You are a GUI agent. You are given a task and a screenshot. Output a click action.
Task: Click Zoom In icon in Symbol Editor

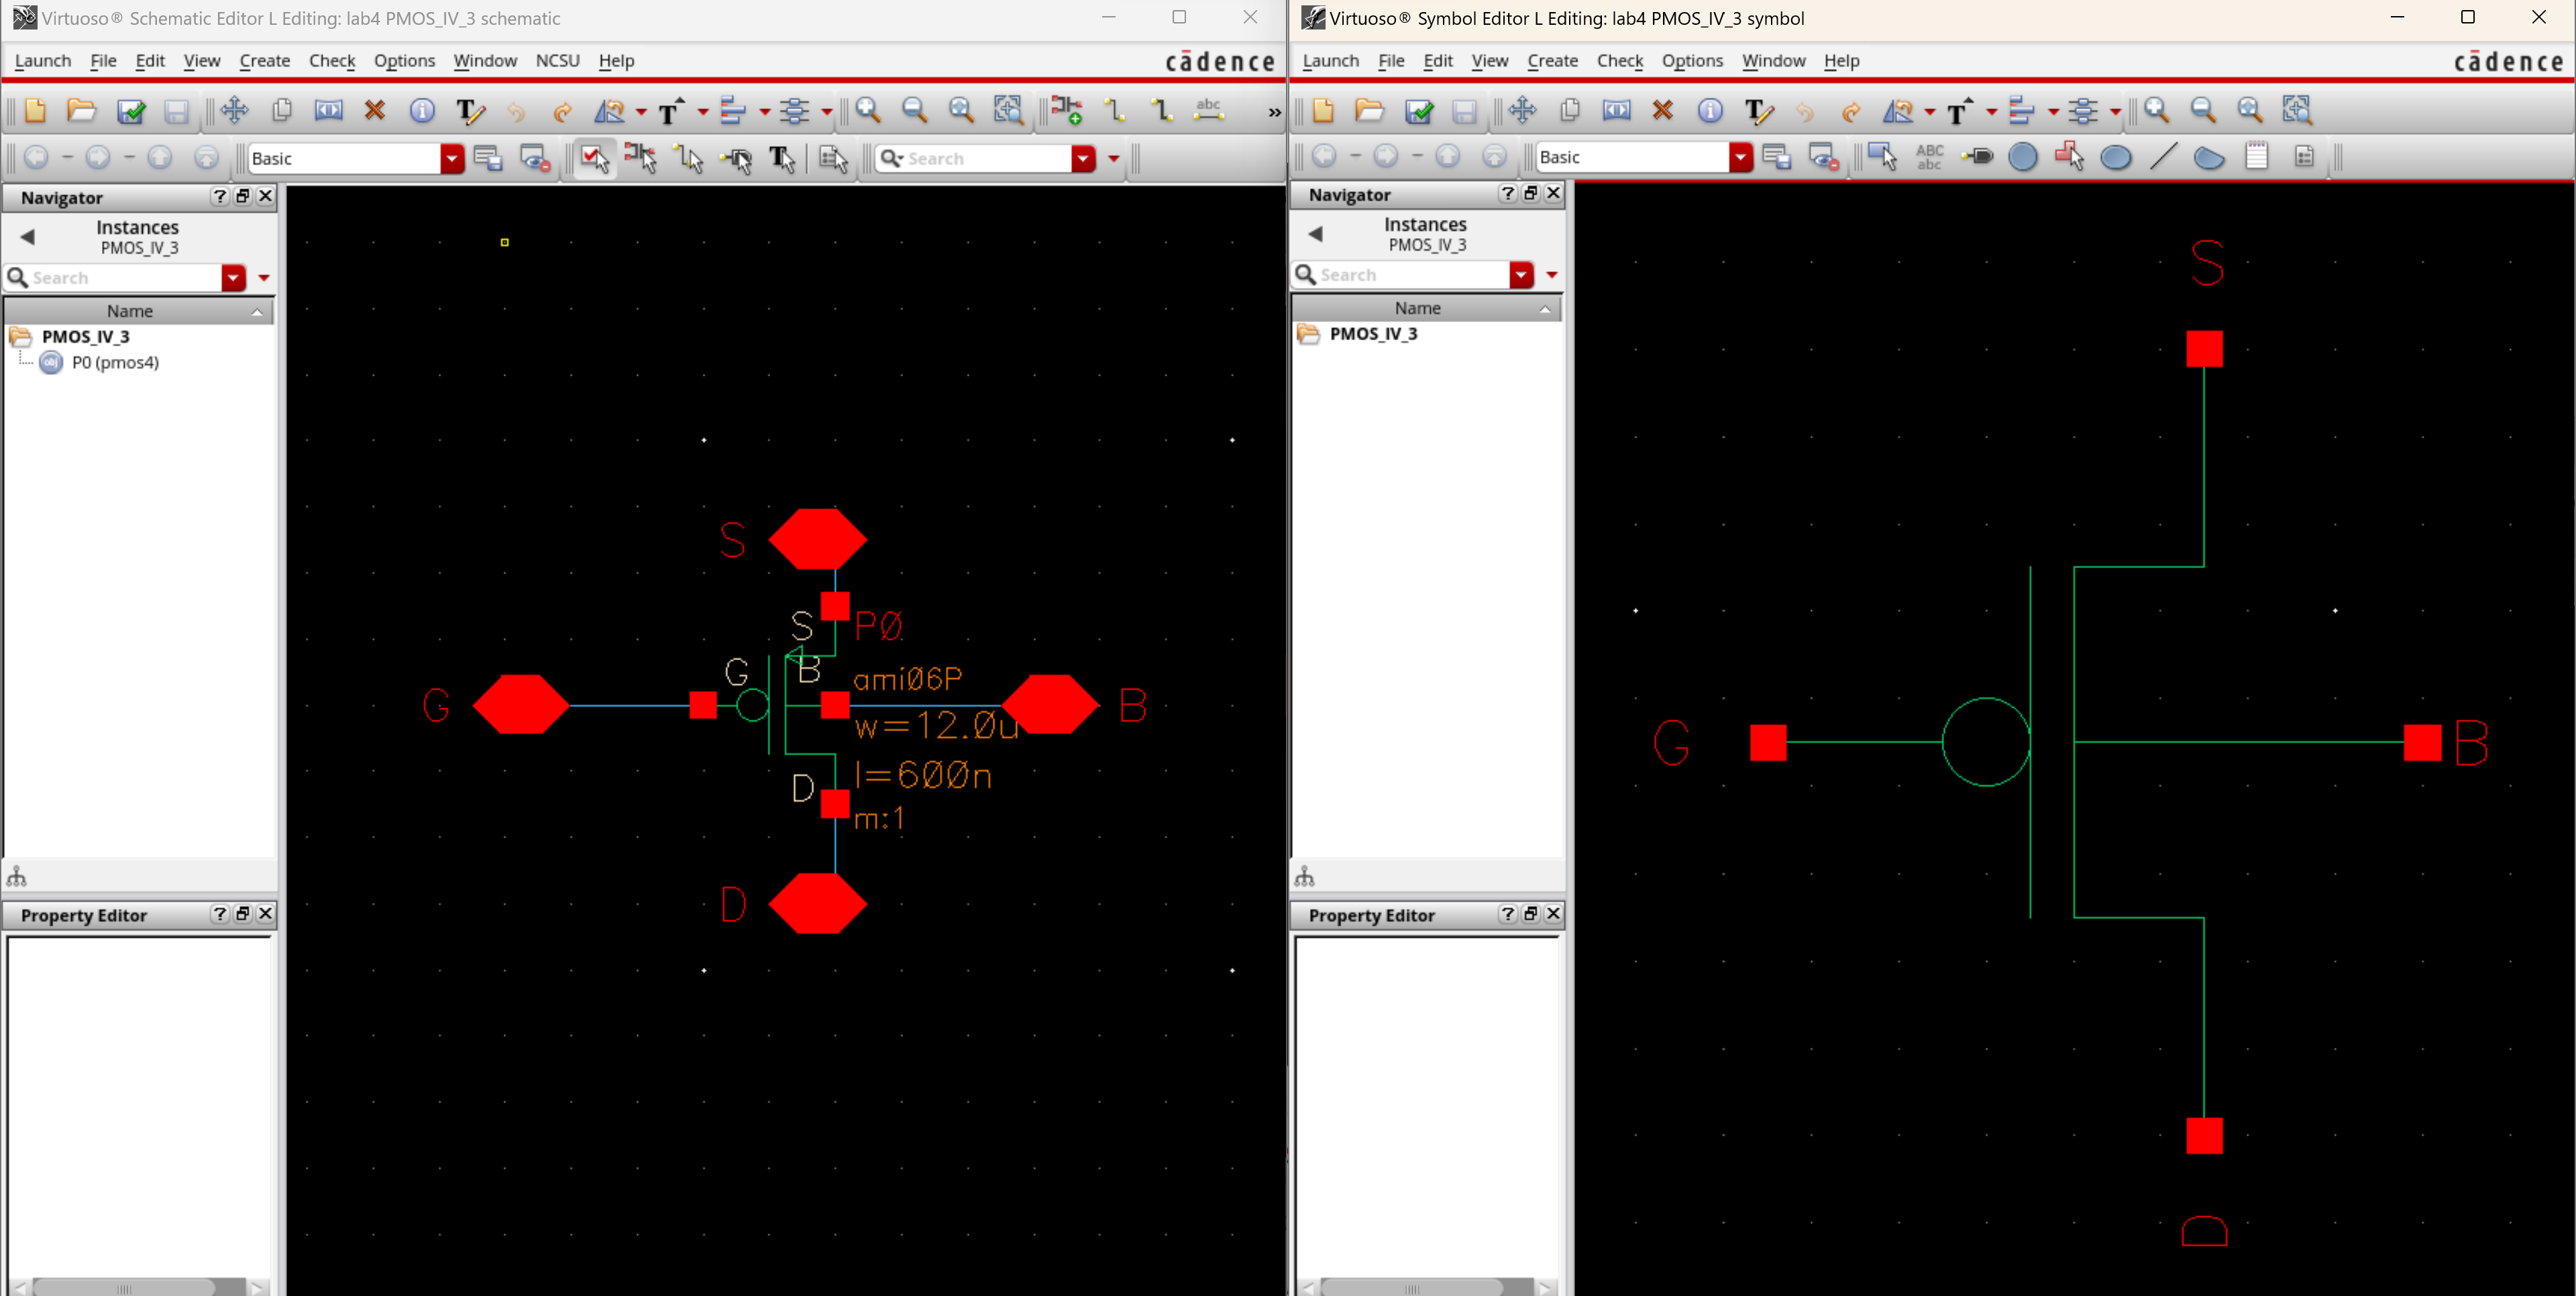2156,111
